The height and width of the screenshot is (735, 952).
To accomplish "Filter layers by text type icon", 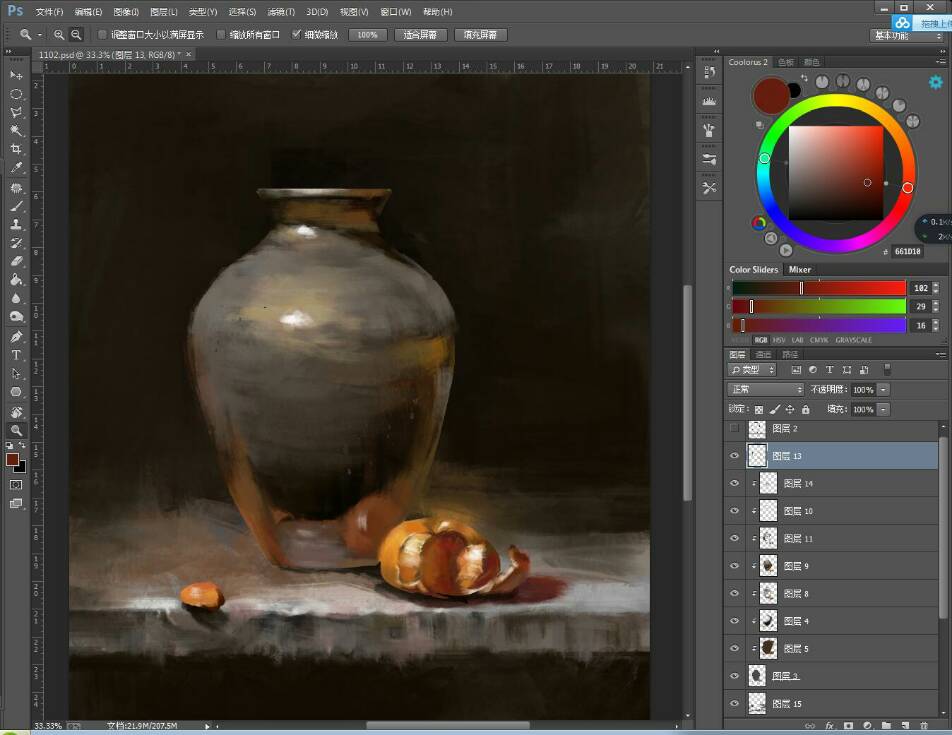I will (829, 370).
